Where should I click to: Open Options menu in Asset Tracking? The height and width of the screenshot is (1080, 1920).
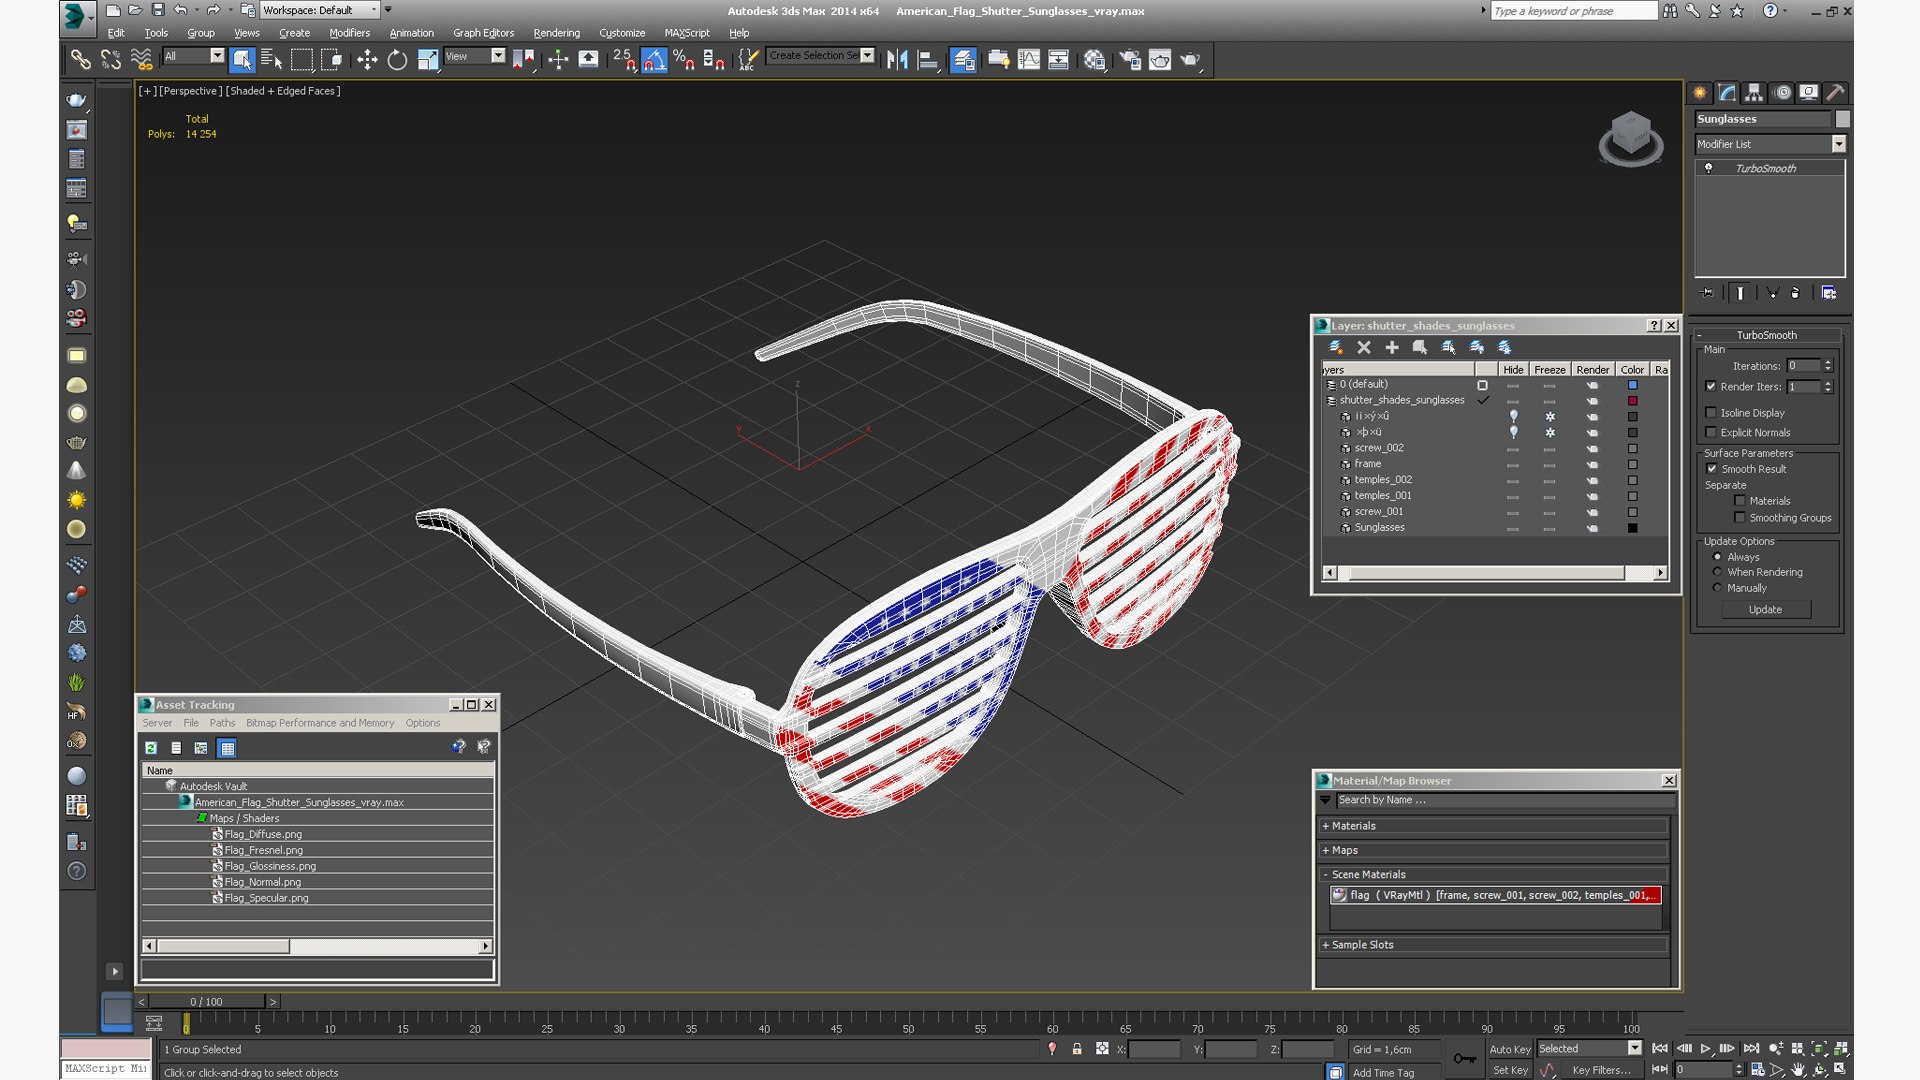click(422, 723)
